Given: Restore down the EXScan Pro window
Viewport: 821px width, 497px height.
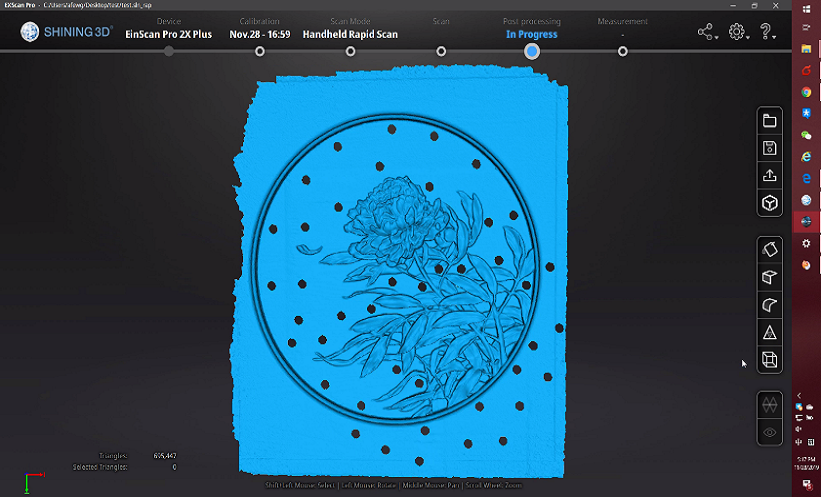Looking at the screenshot, I should click(x=755, y=5).
